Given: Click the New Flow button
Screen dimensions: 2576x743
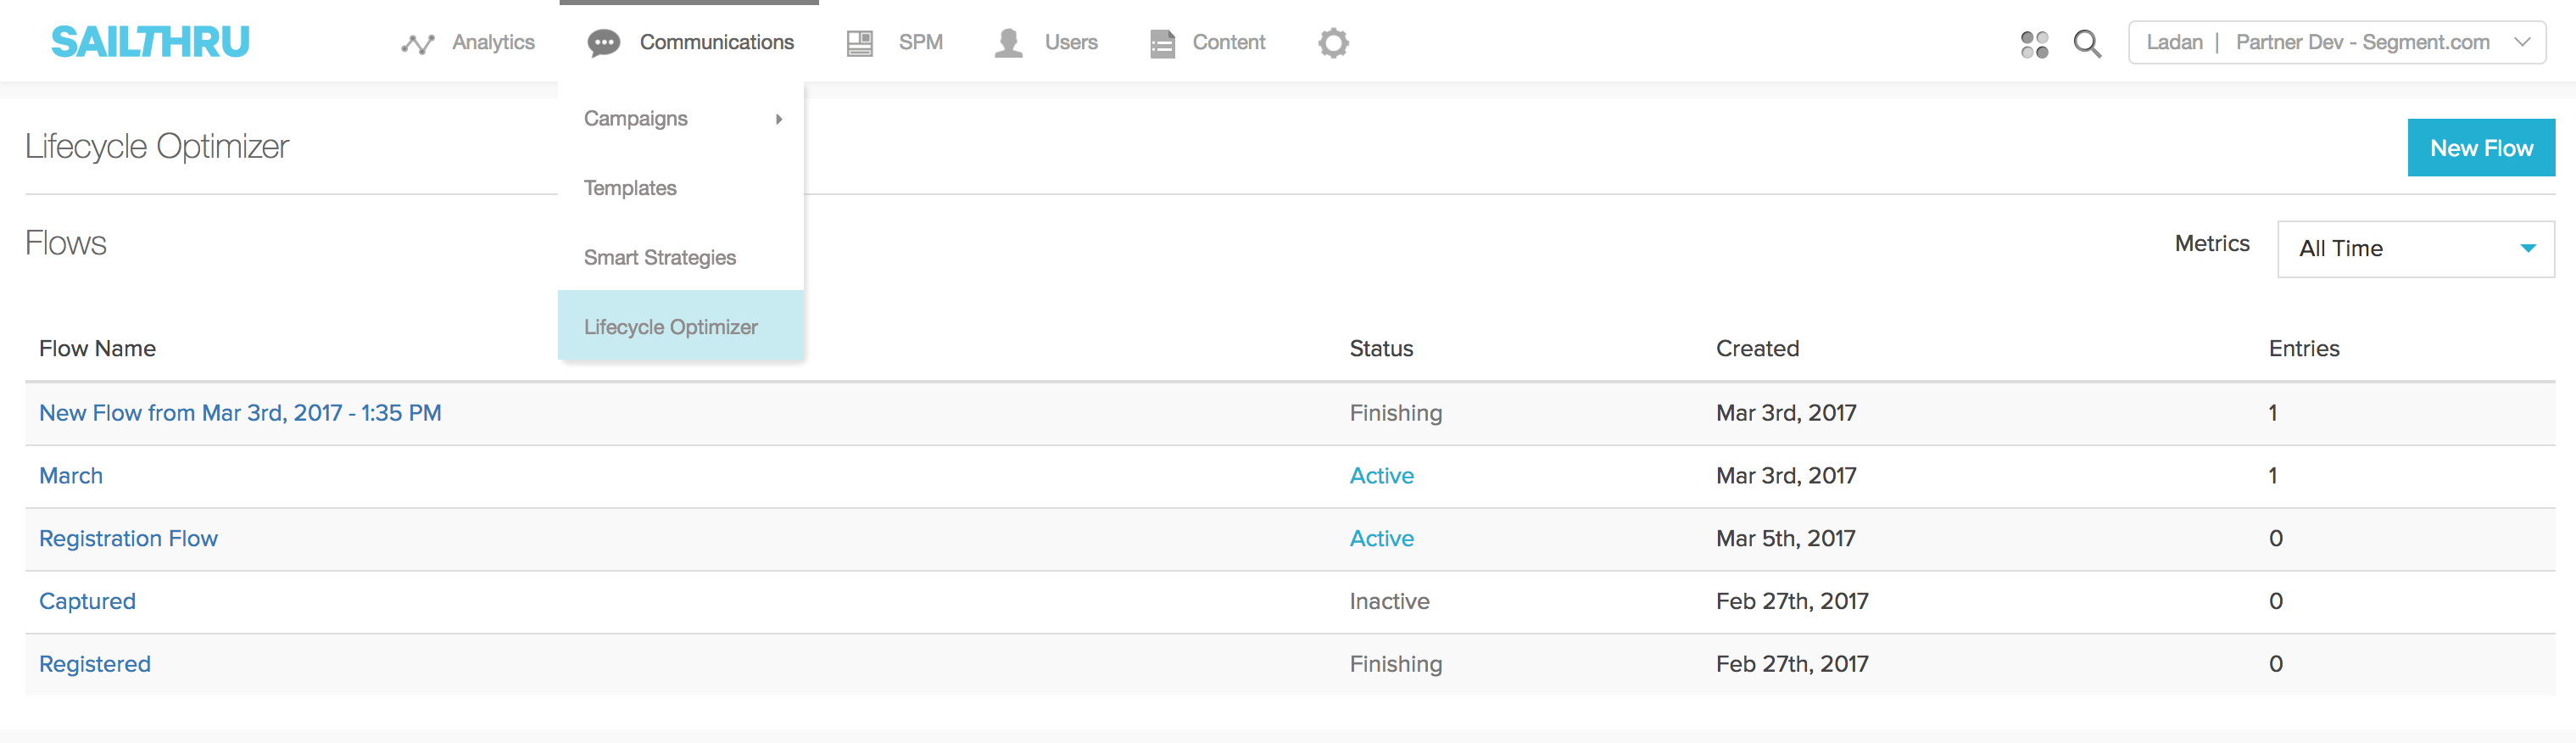Looking at the screenshot, I should point(2481,148).
